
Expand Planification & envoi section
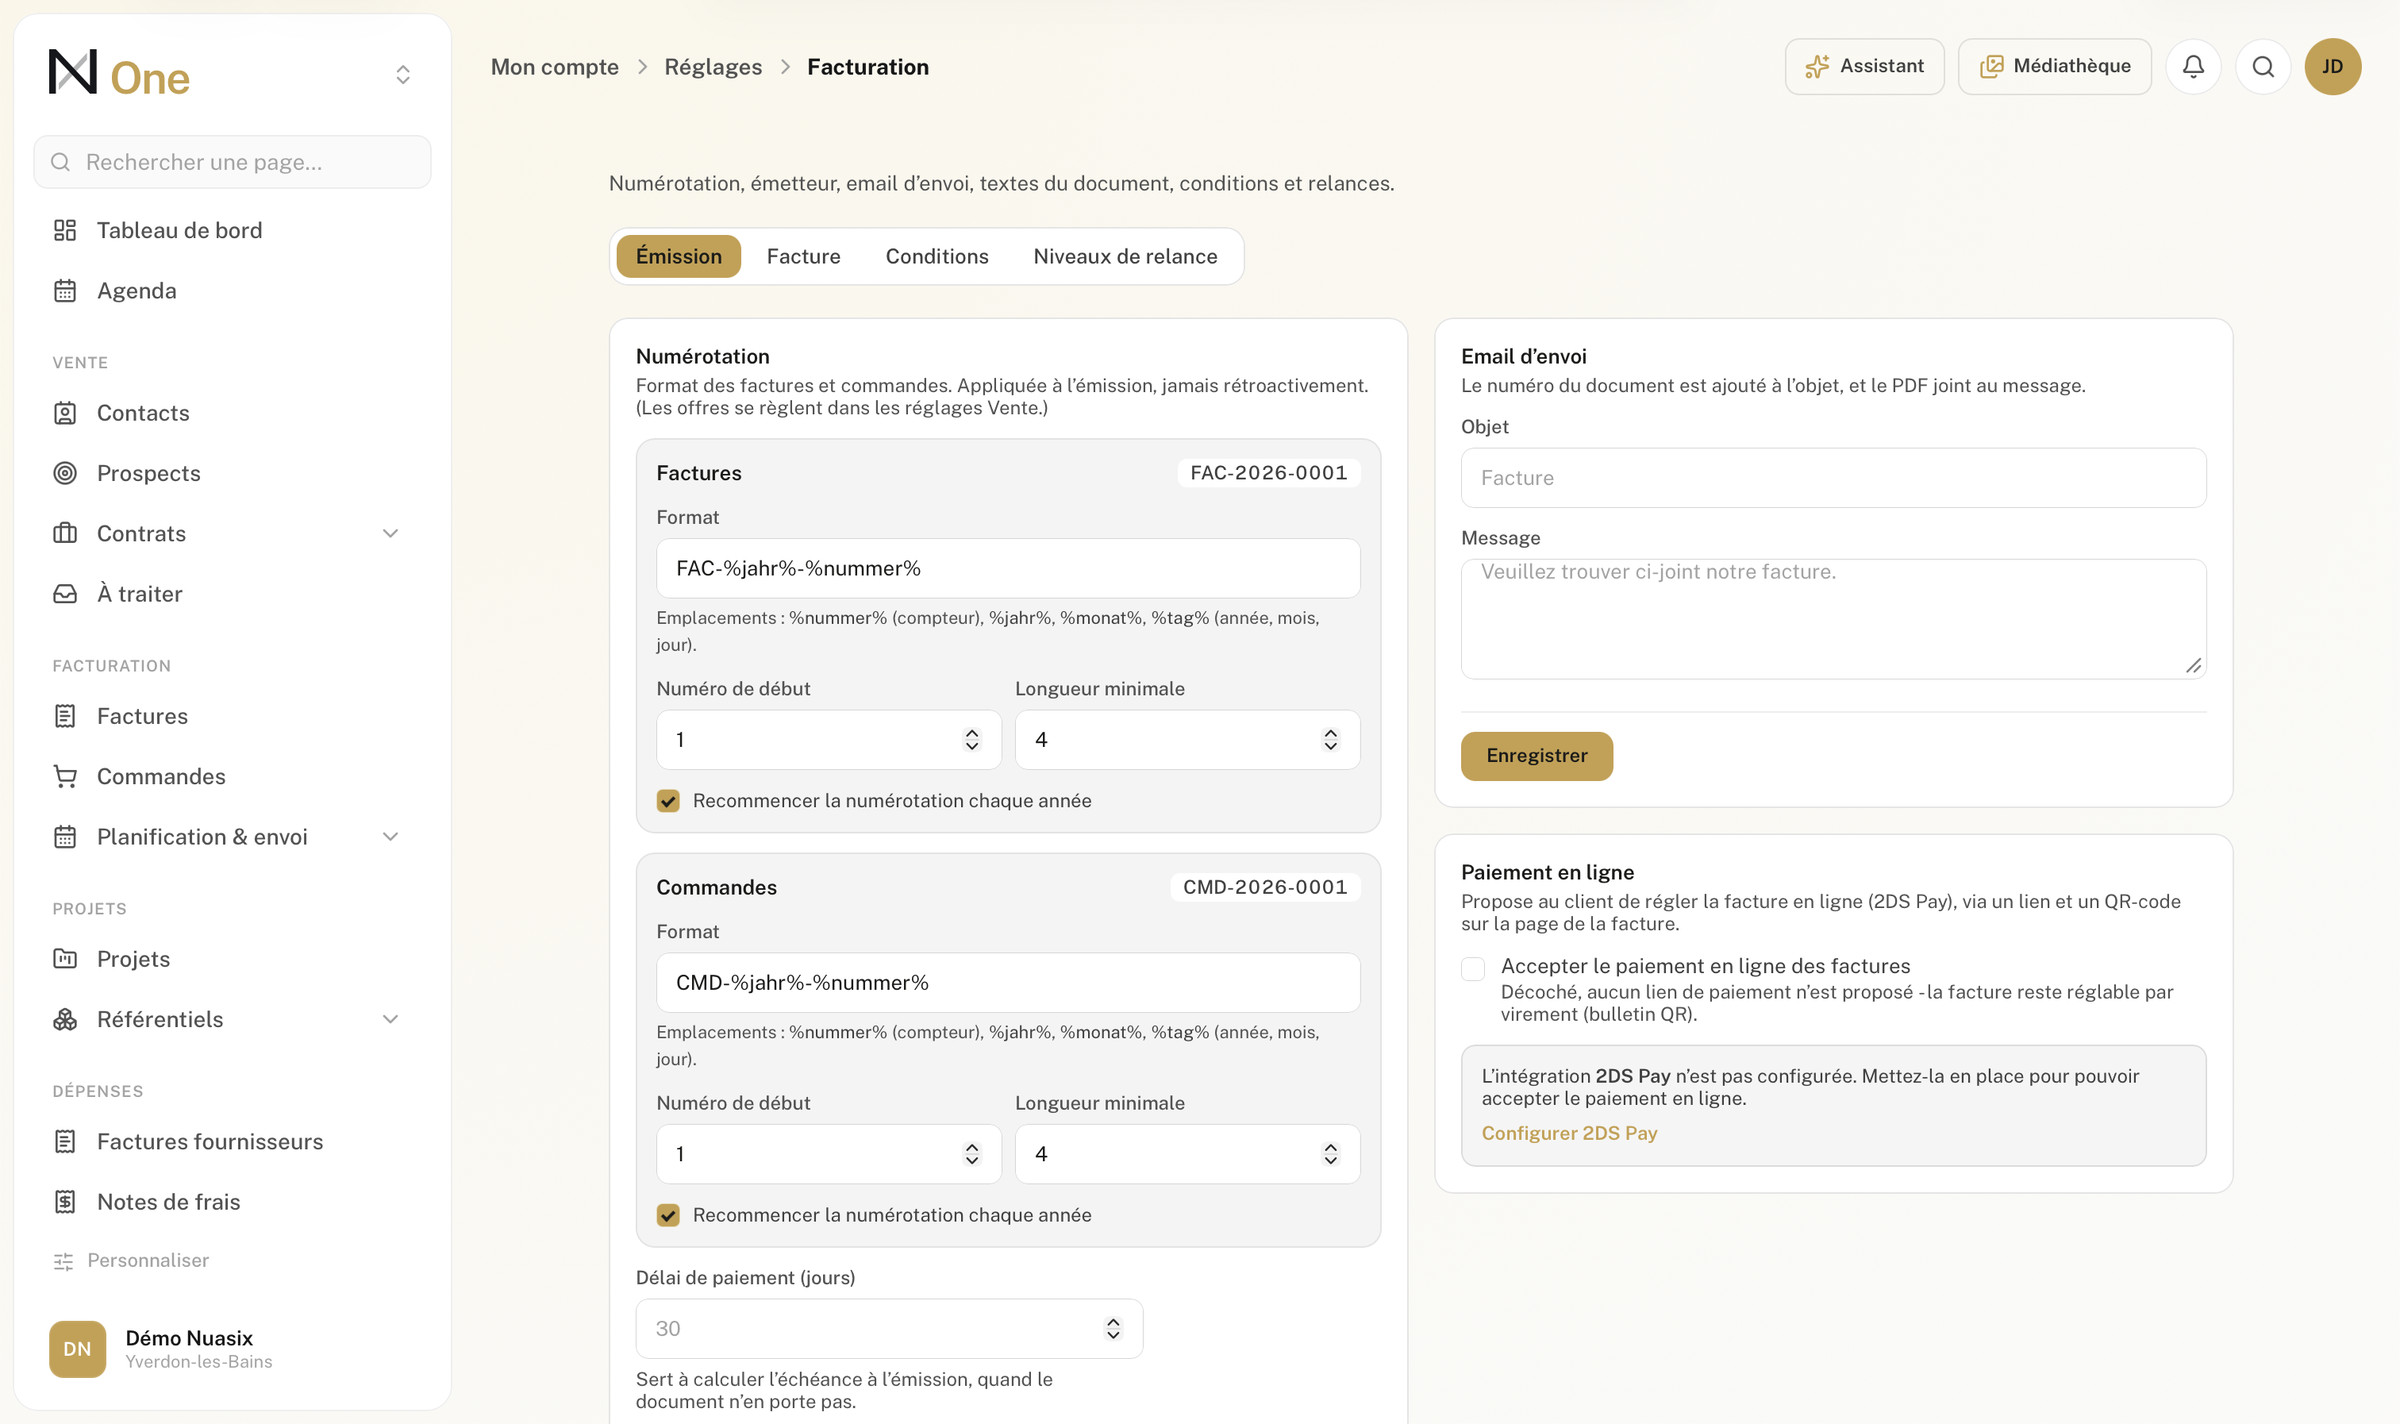point(391,837)
